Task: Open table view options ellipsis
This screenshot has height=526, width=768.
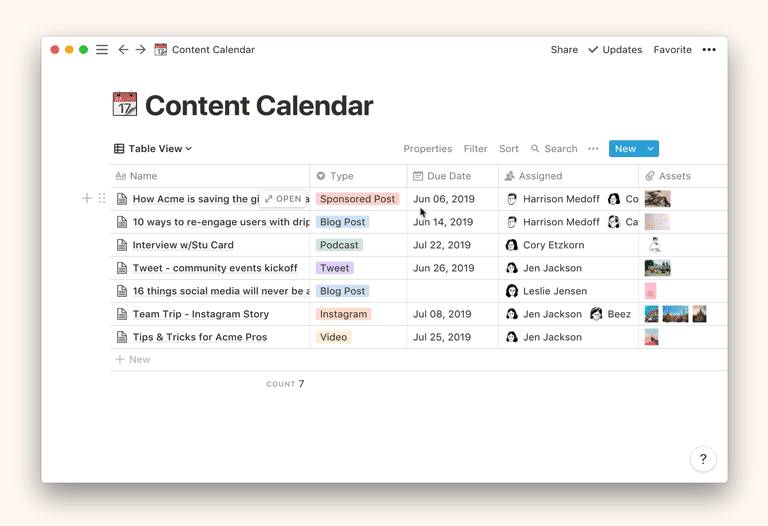Action: click(593, 149)
